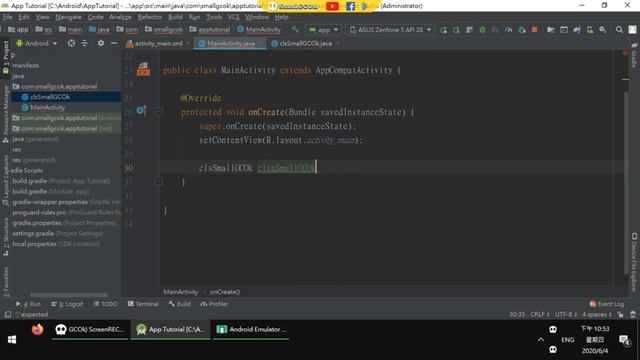640x360 pixels.
Task: Click the Profile app gauge icon
Action: click(508, 30)
